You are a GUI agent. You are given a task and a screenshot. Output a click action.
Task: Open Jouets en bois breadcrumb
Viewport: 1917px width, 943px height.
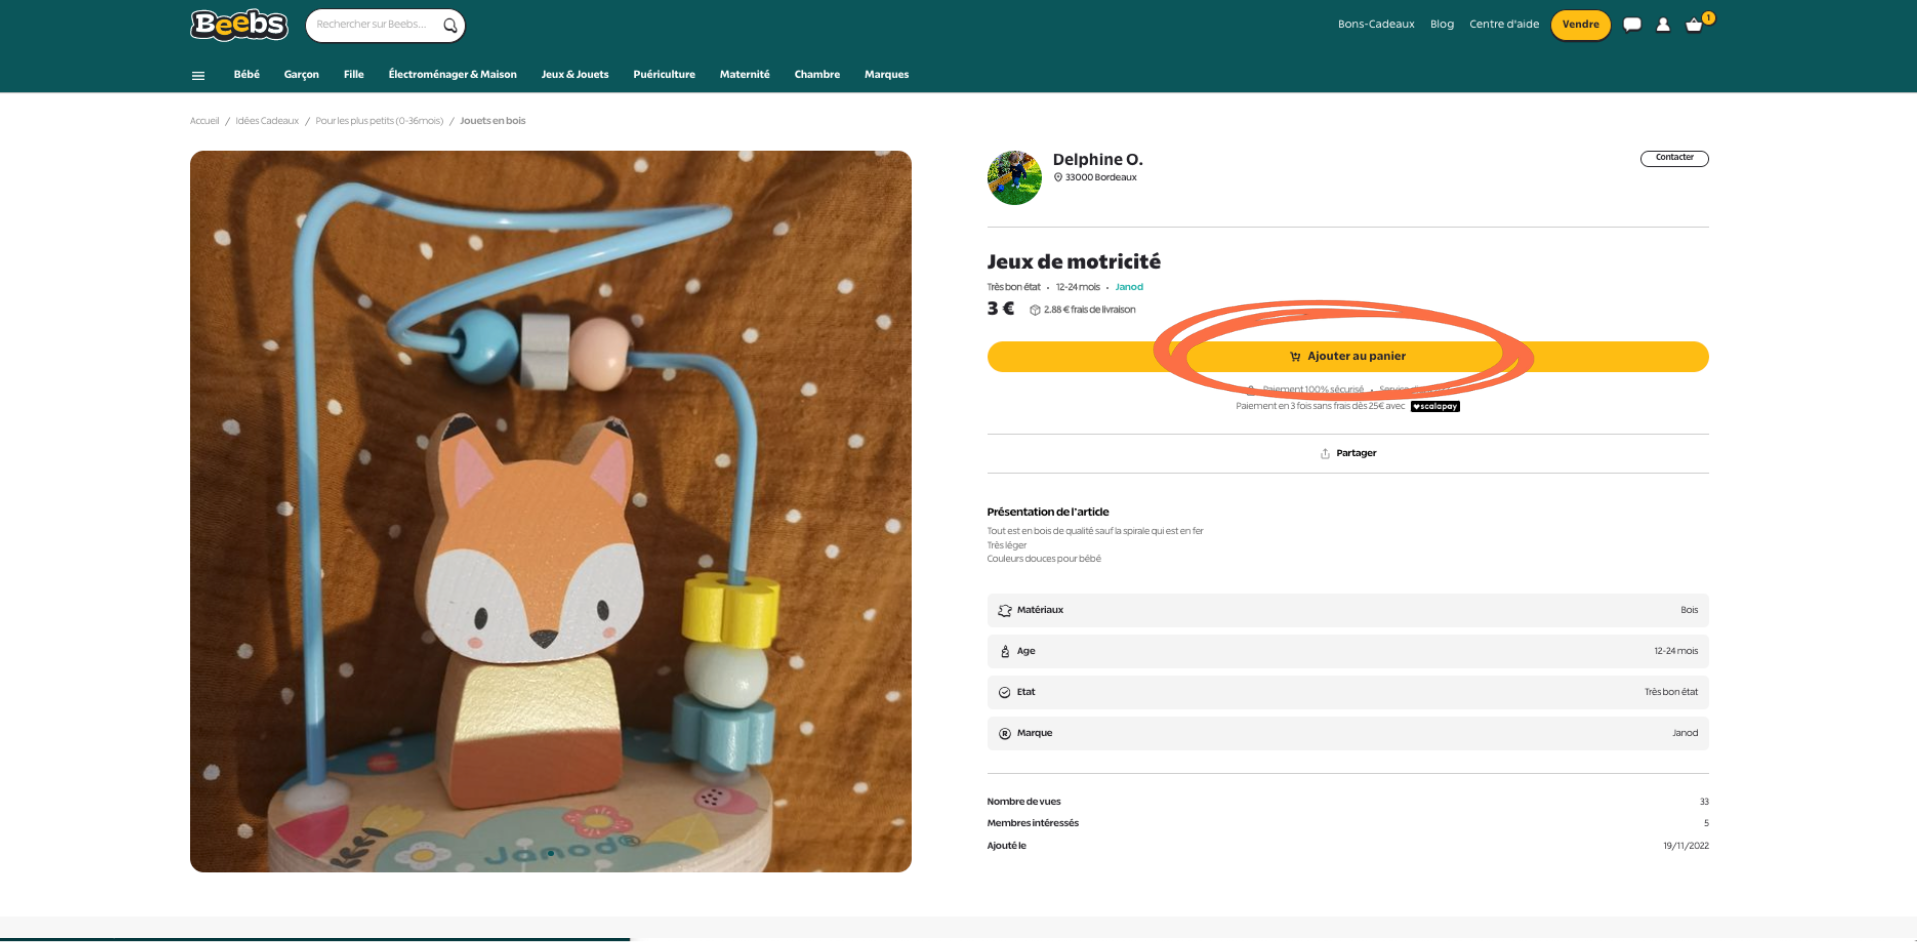[492, 121]
